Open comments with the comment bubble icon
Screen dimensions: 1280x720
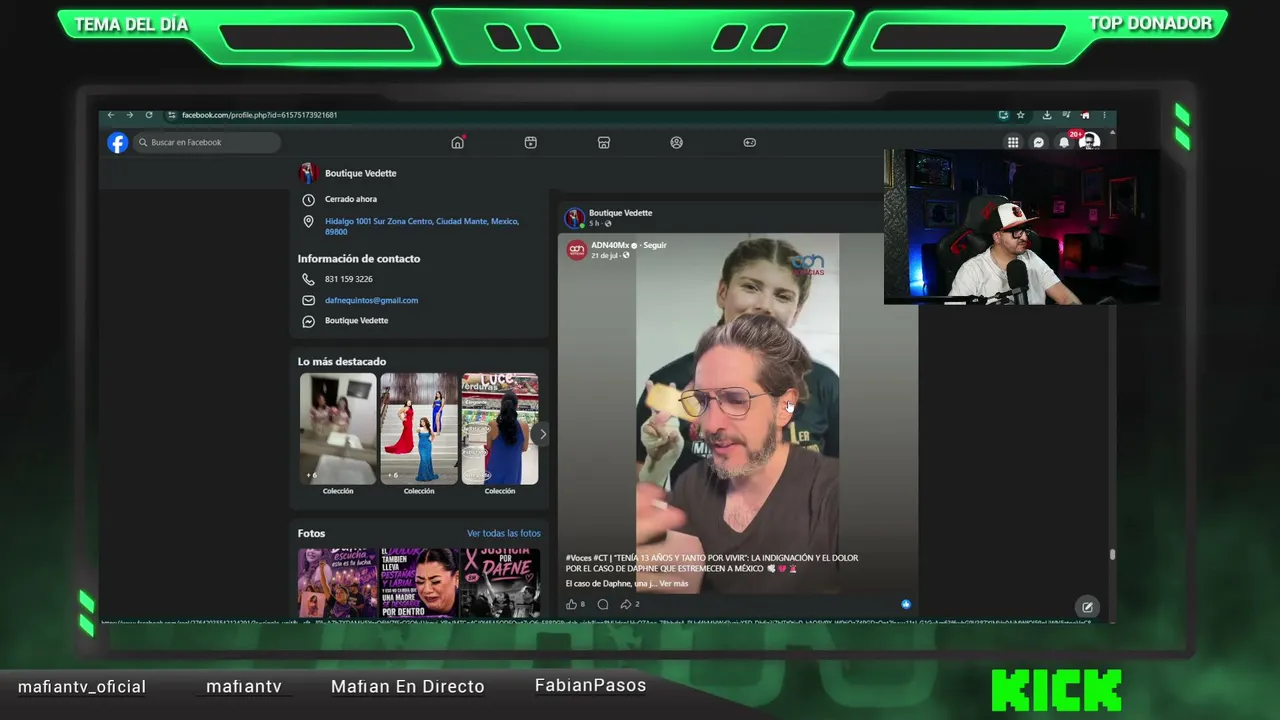click(602, 604)
